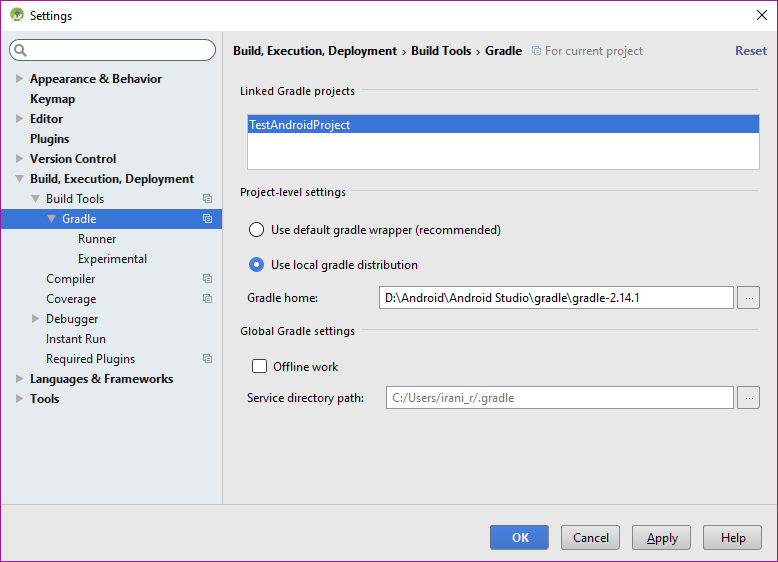Click the project-scope icon on the Gradle row
This screenshot has height=562, width=778.
coord(207,219)
